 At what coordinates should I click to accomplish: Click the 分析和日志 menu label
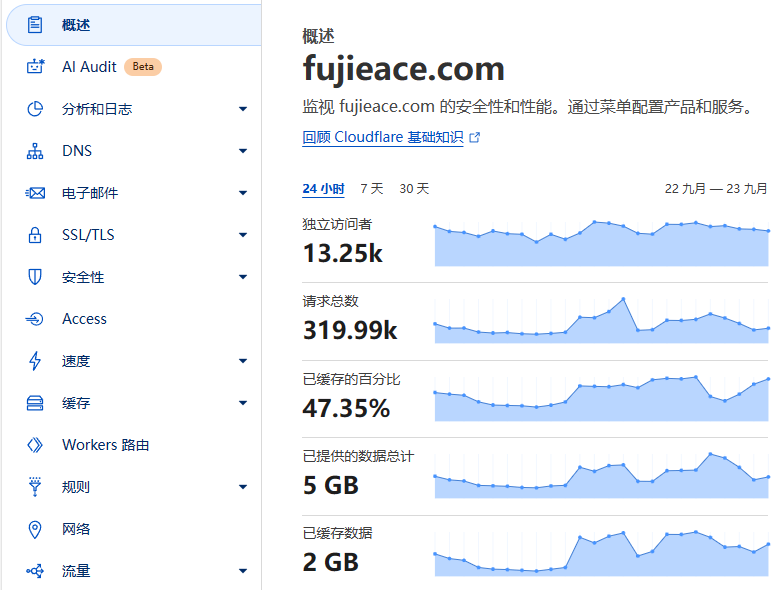tap(97, 109)
